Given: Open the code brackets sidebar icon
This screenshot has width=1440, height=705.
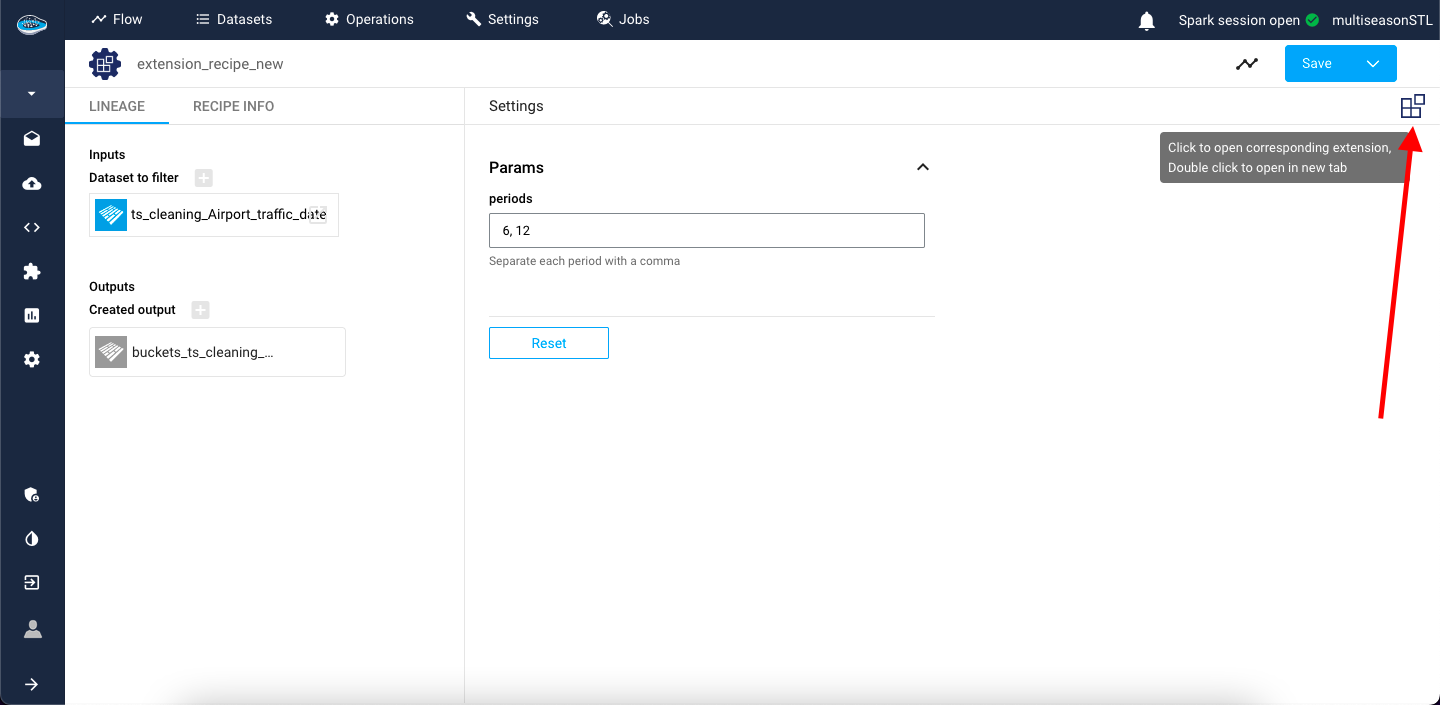Looking at the screenshot, I should pyautogui.click(x=32, y=227).
